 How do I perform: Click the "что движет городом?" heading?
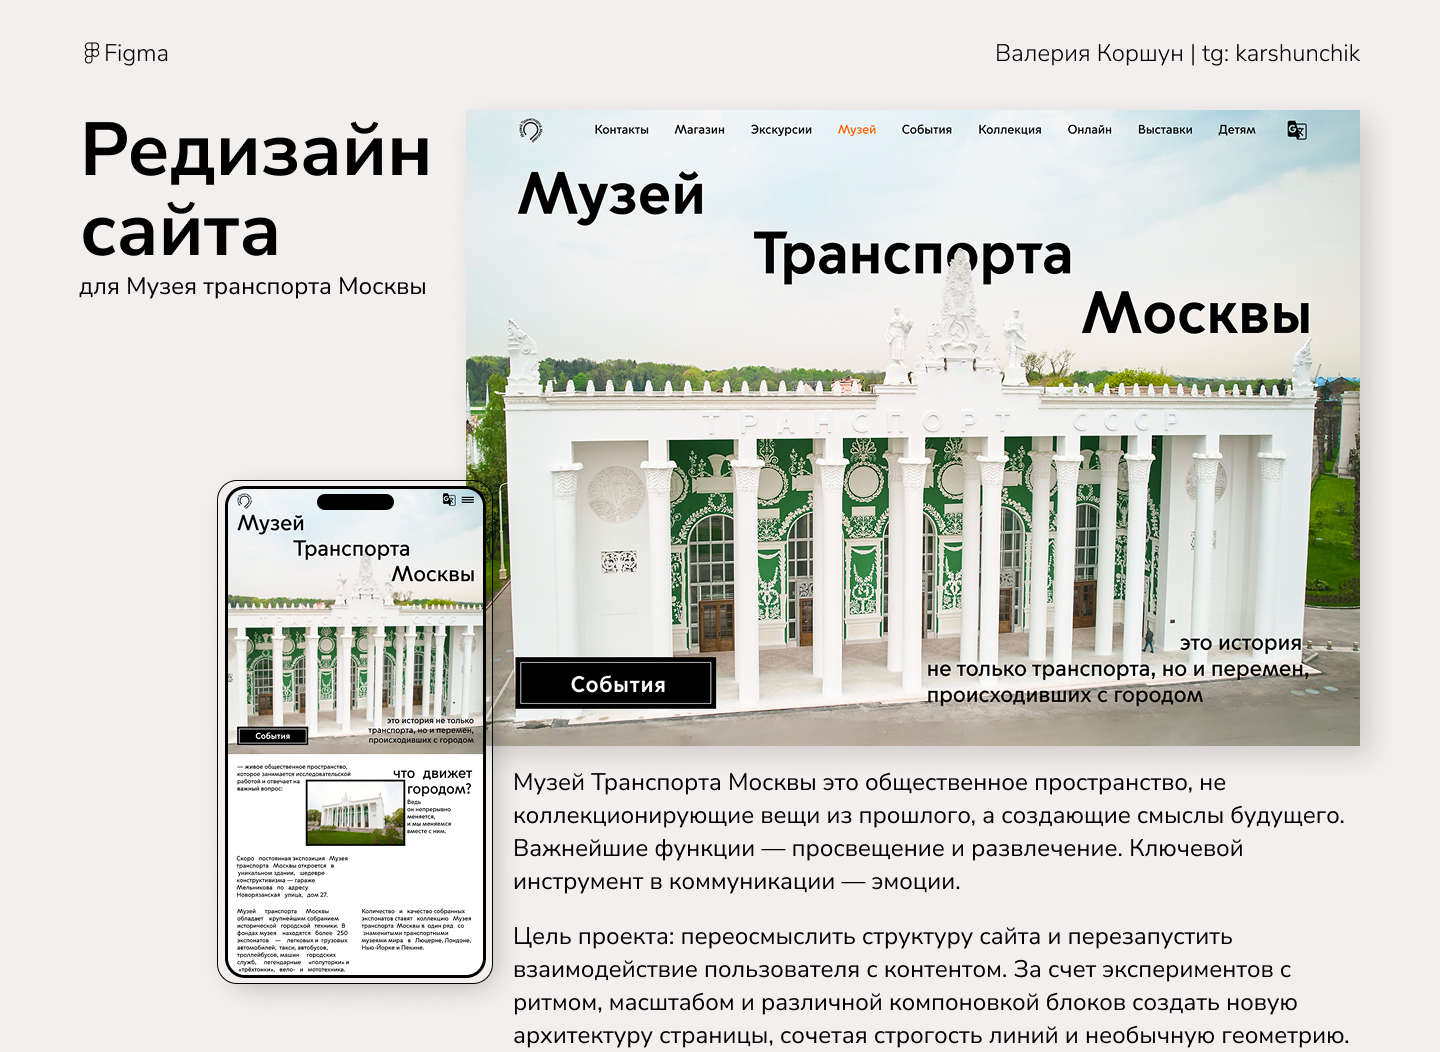433,780
